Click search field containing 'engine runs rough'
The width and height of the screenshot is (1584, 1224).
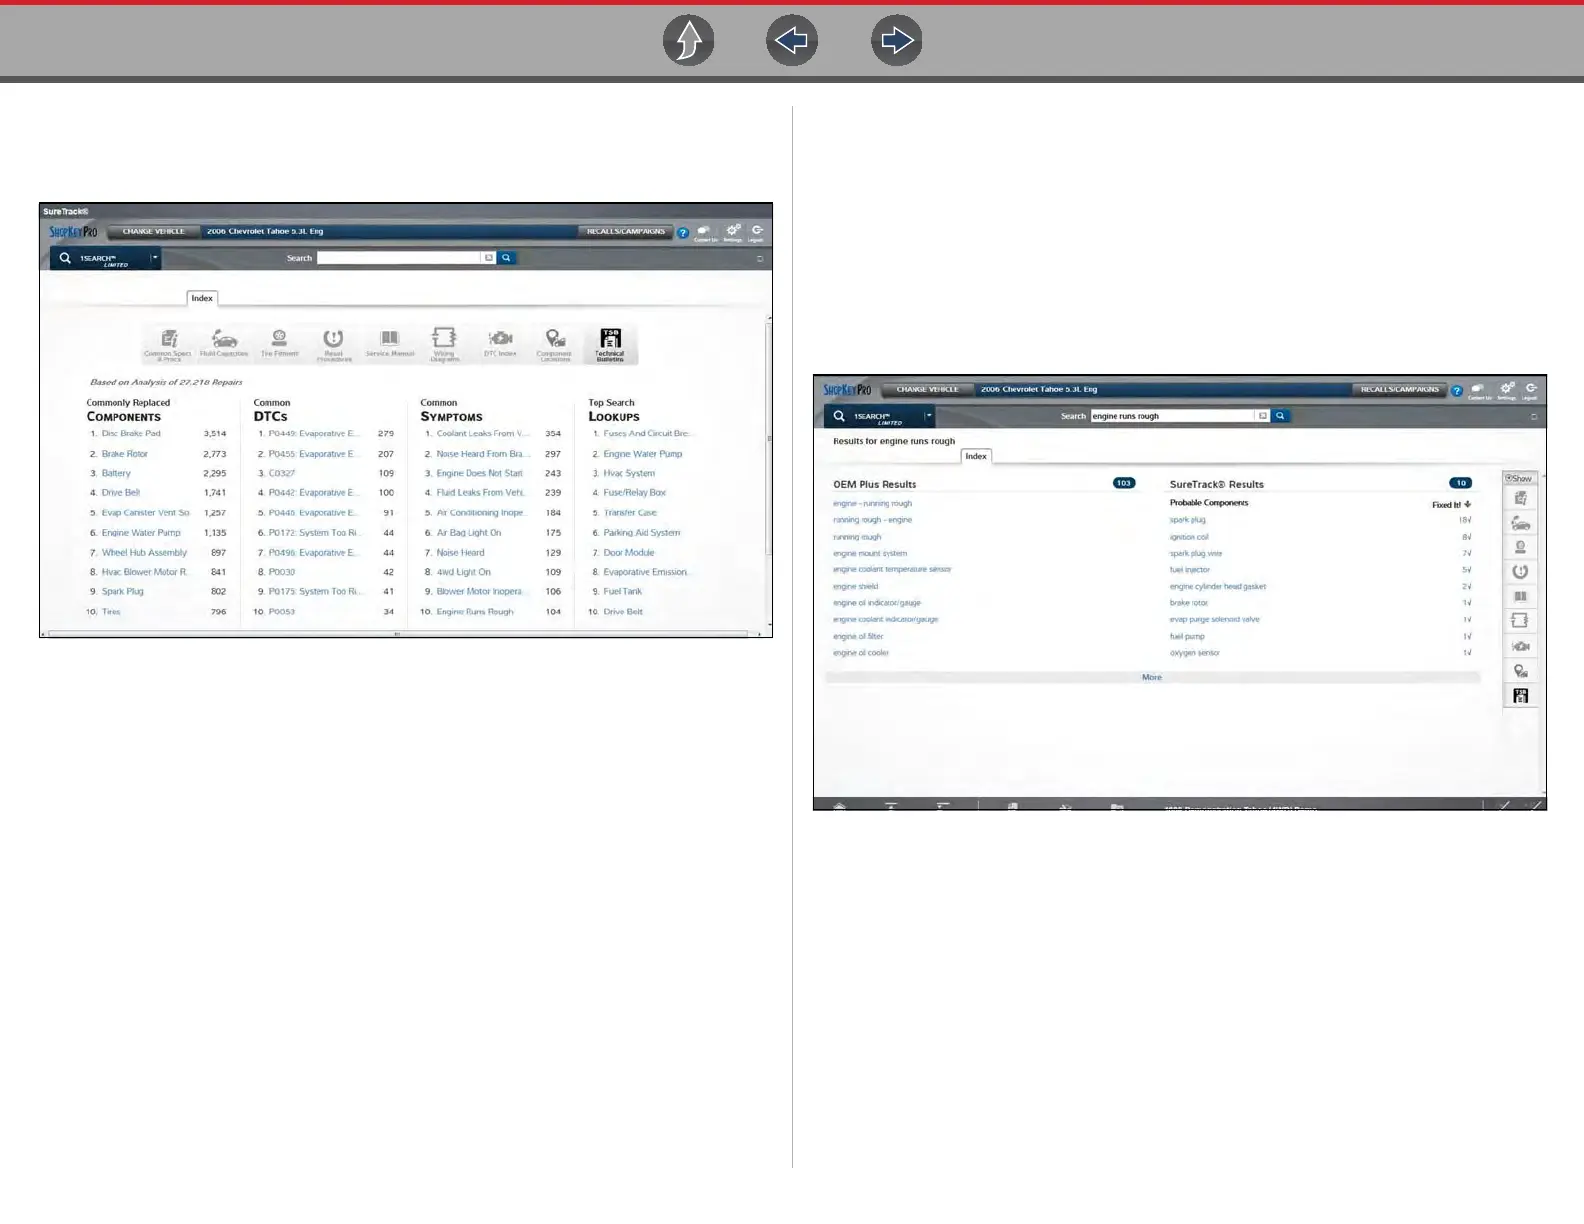pyautogui.click(x=1172, y=416)
